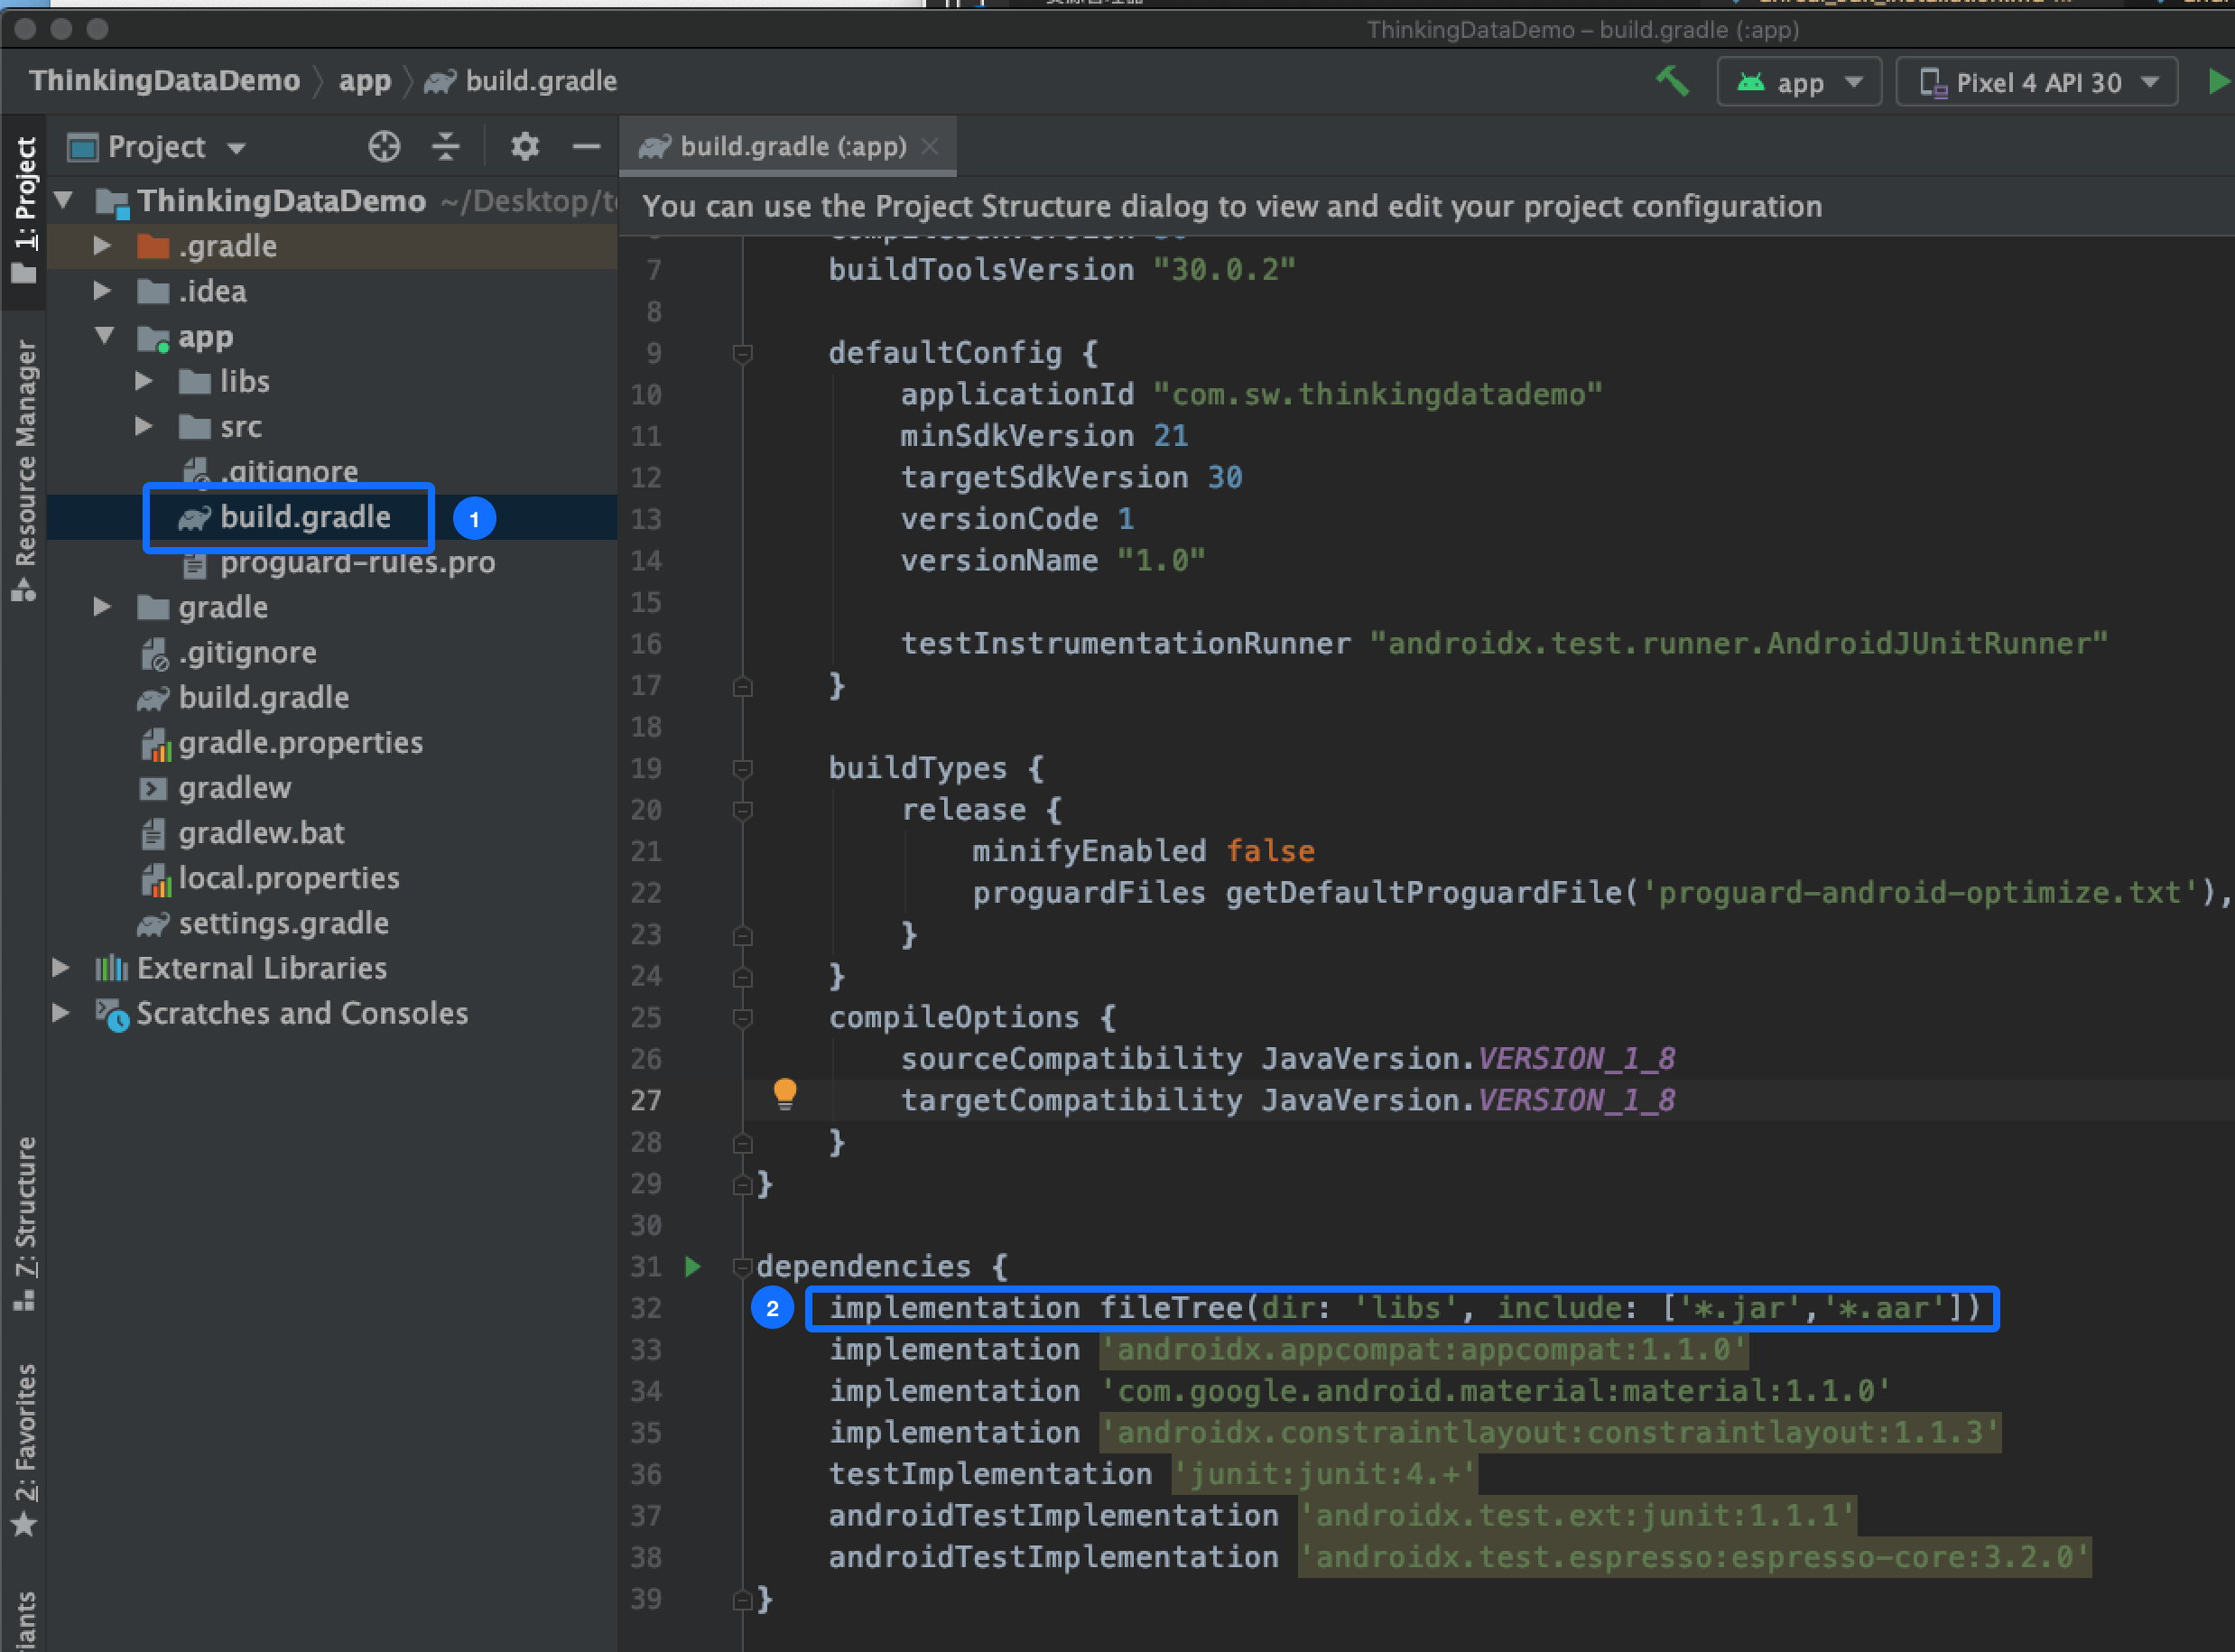Image resolution: width=2235 pixels, height=1652 pixels.
Task: Click the yellow lightbulb intention icon
Action: click(x=785, y=1093)
